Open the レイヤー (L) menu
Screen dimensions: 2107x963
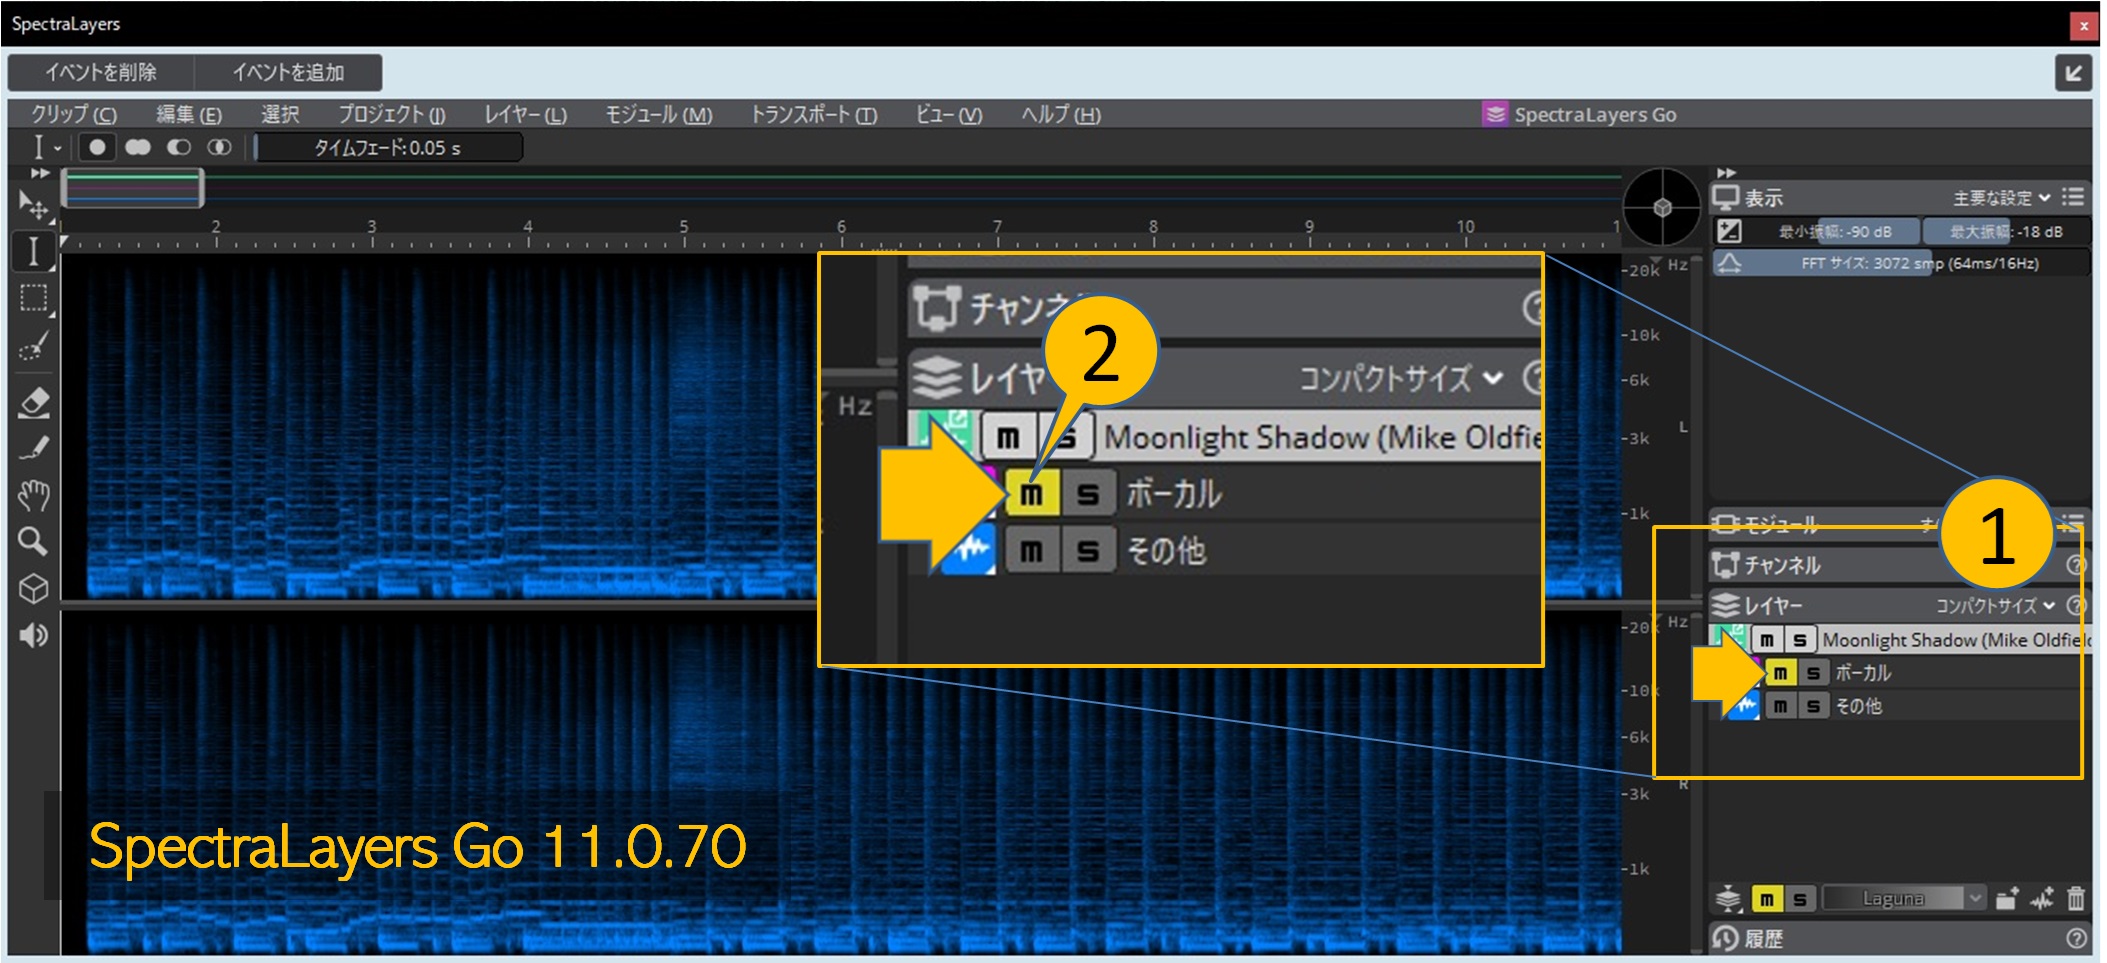coord(526,115)
